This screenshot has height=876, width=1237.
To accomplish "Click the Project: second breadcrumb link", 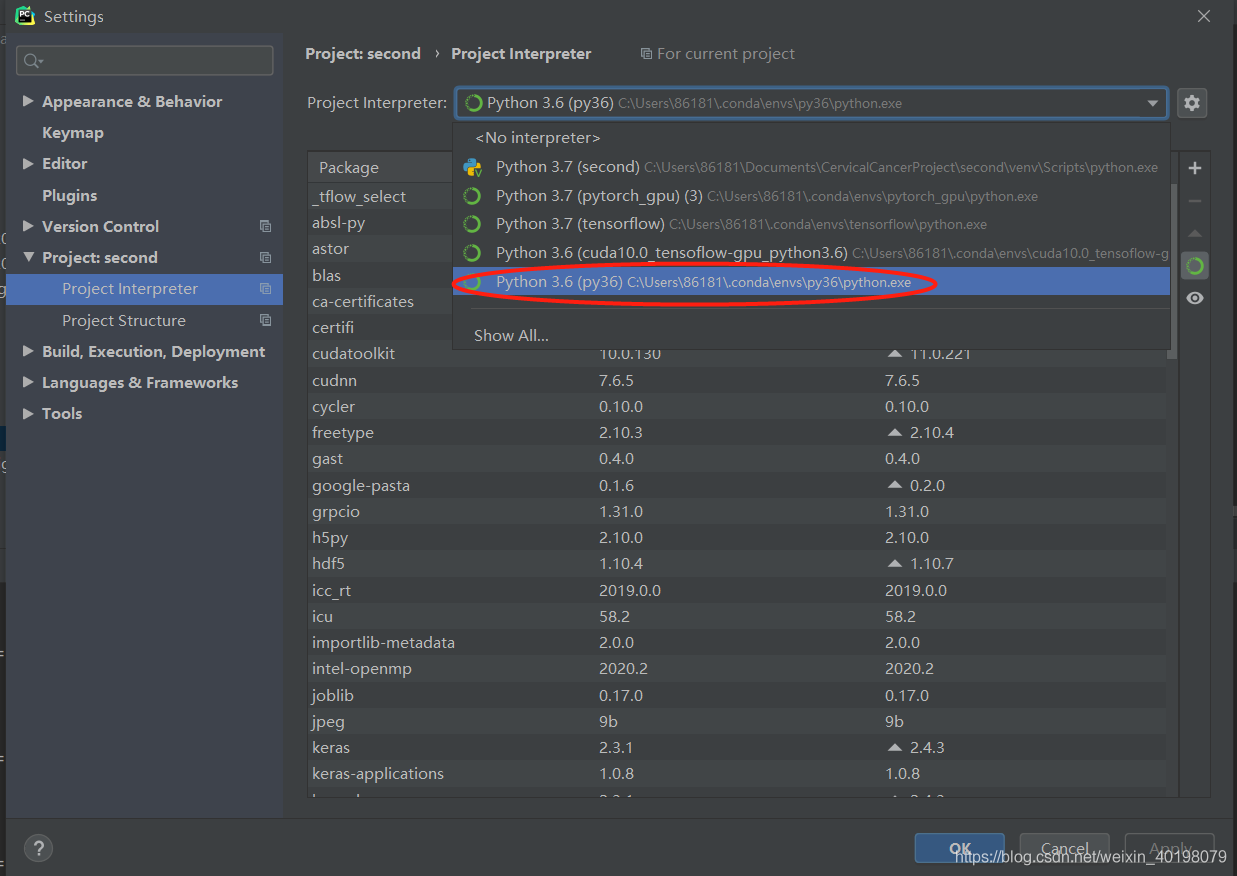I will click(363, 54).
